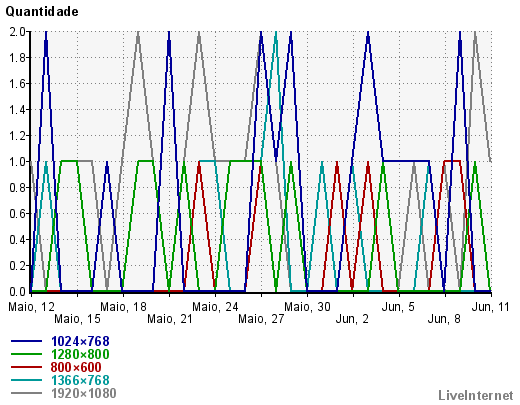The height and width of the screenshot is (405, 520).
Task: Click the Jun, 5 date label
Action: (x=398, y=307)
